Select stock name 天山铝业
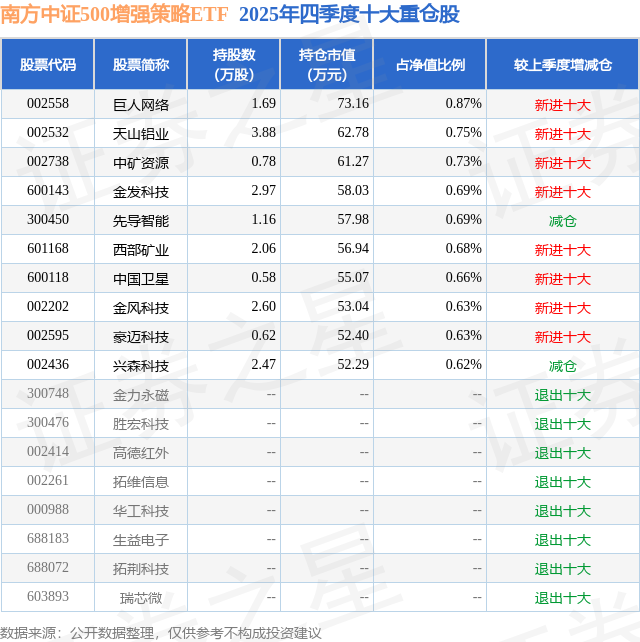The image size is (640, 642). pyautogui.click(x=141, y=134)
